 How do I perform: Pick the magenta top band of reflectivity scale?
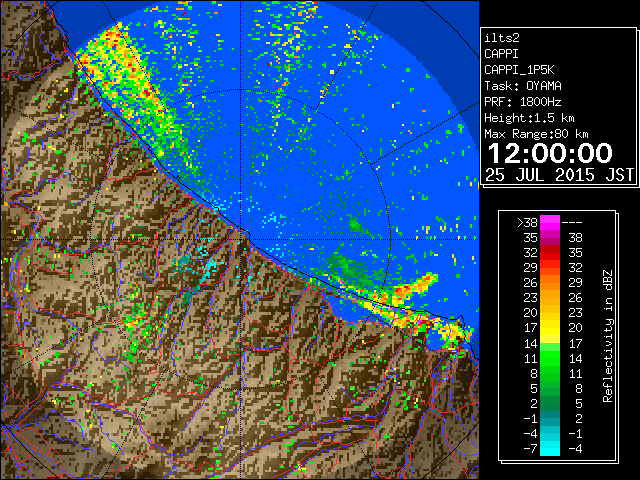(550, 223)
